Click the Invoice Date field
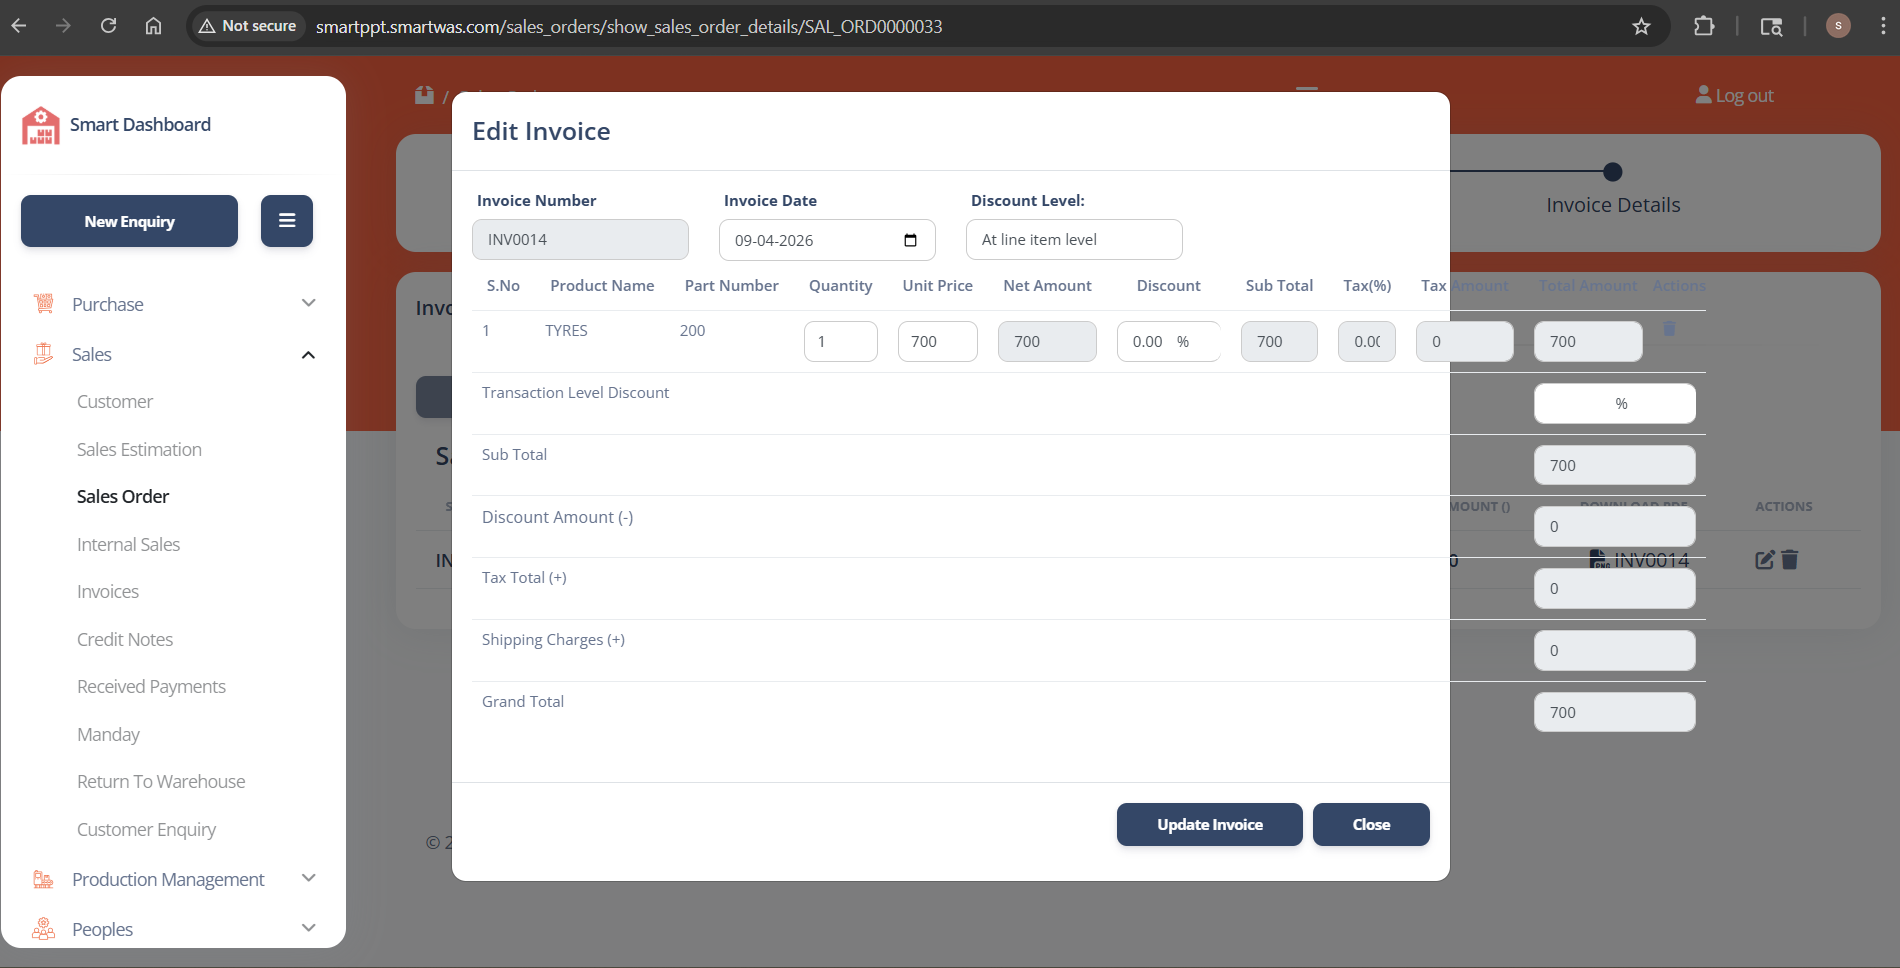Viewport: 1900px width, 968px height. tap(827, 240)
